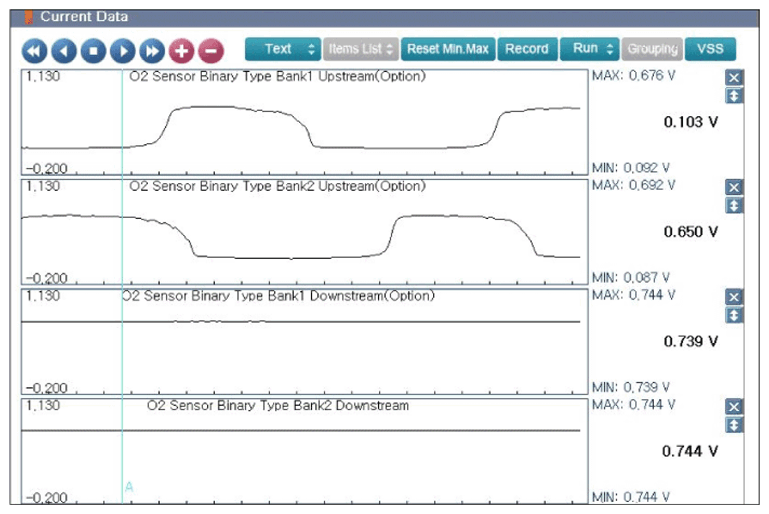Play the recorded sensor data
Screen dimensions: 769x514
point(123,51)
